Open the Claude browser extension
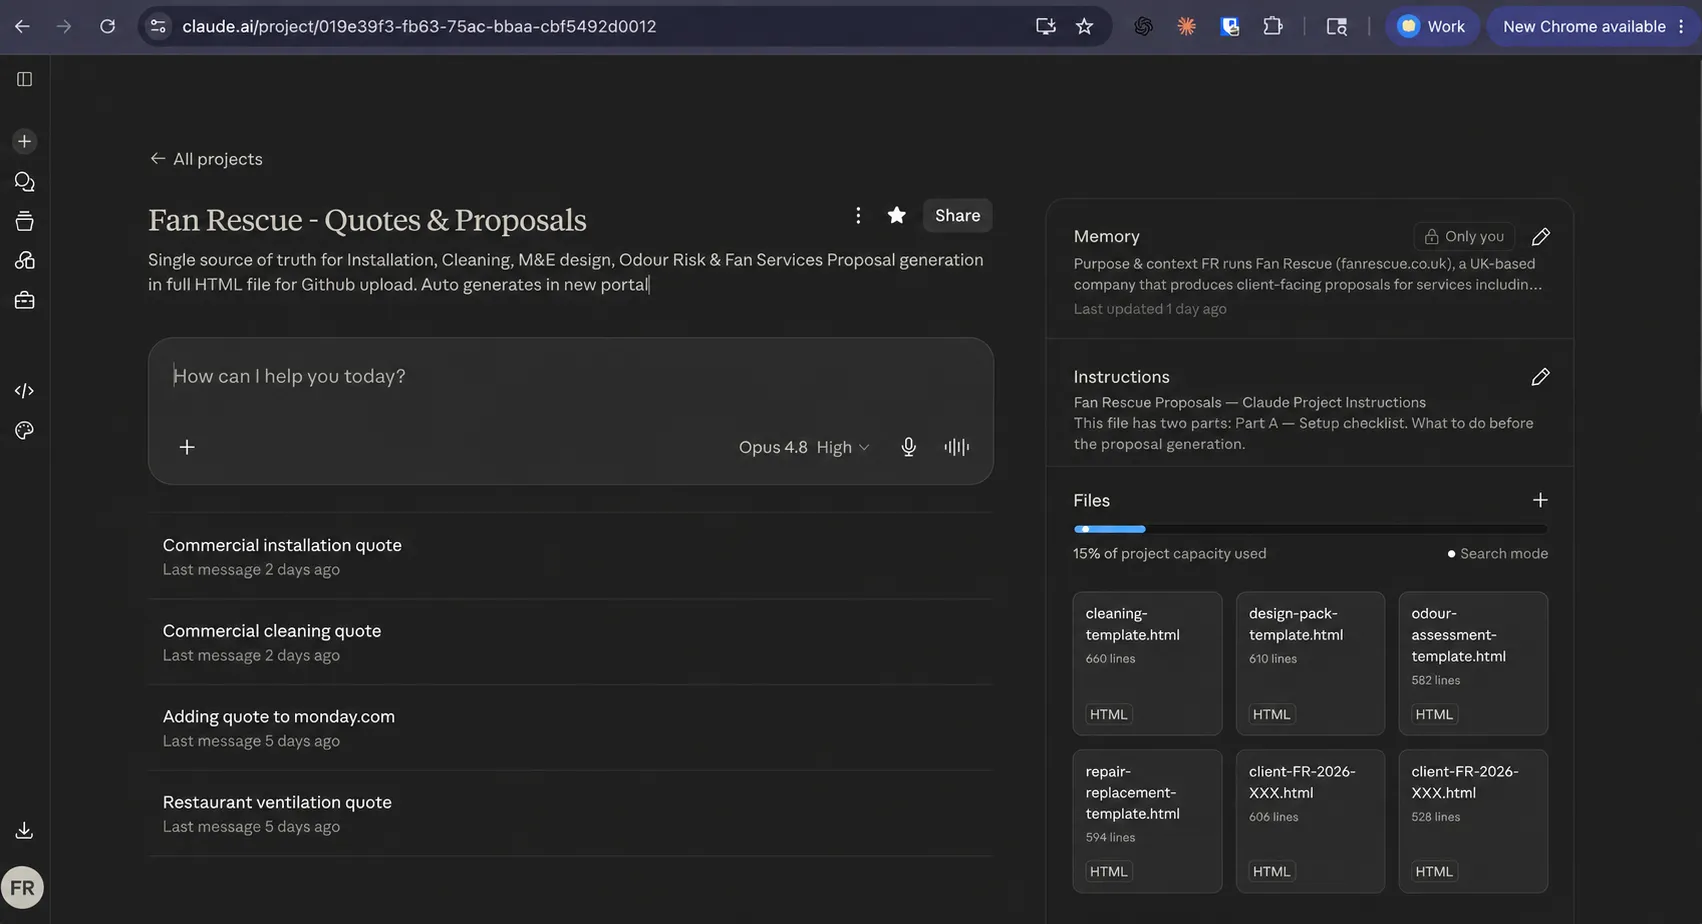 click(1187, 26)
